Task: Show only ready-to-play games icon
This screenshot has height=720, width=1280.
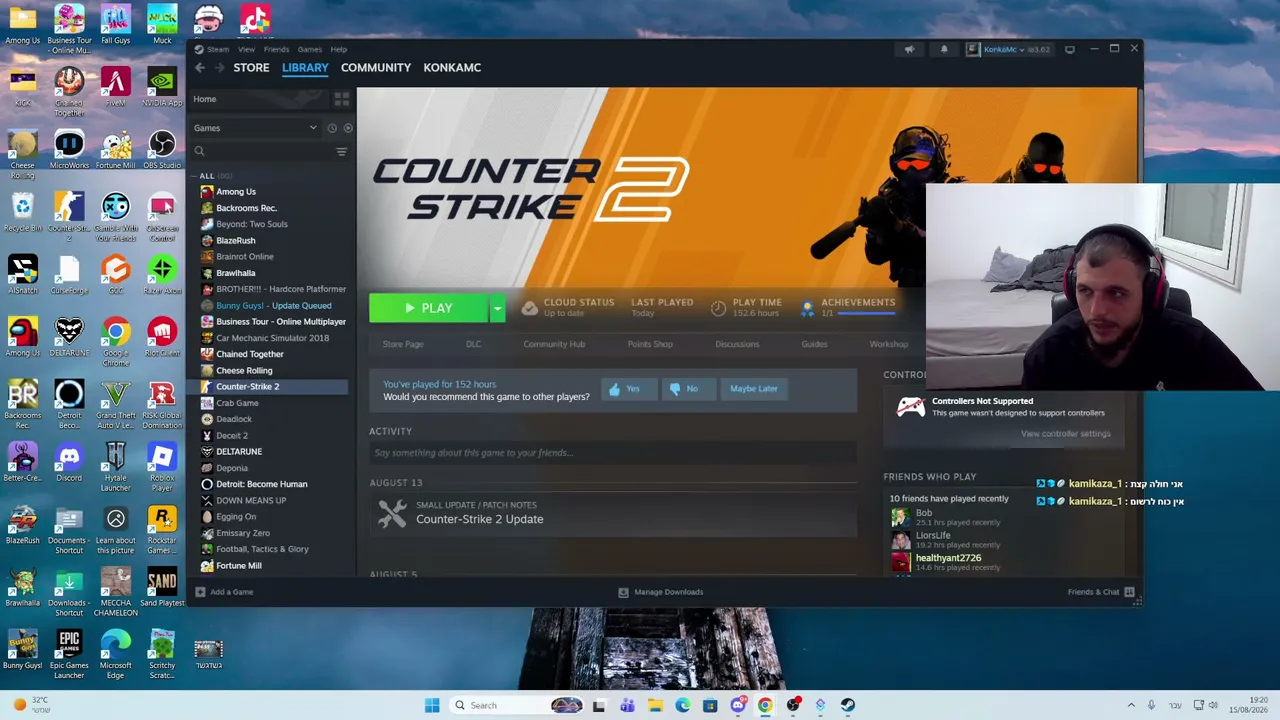Action: point(347,128)
